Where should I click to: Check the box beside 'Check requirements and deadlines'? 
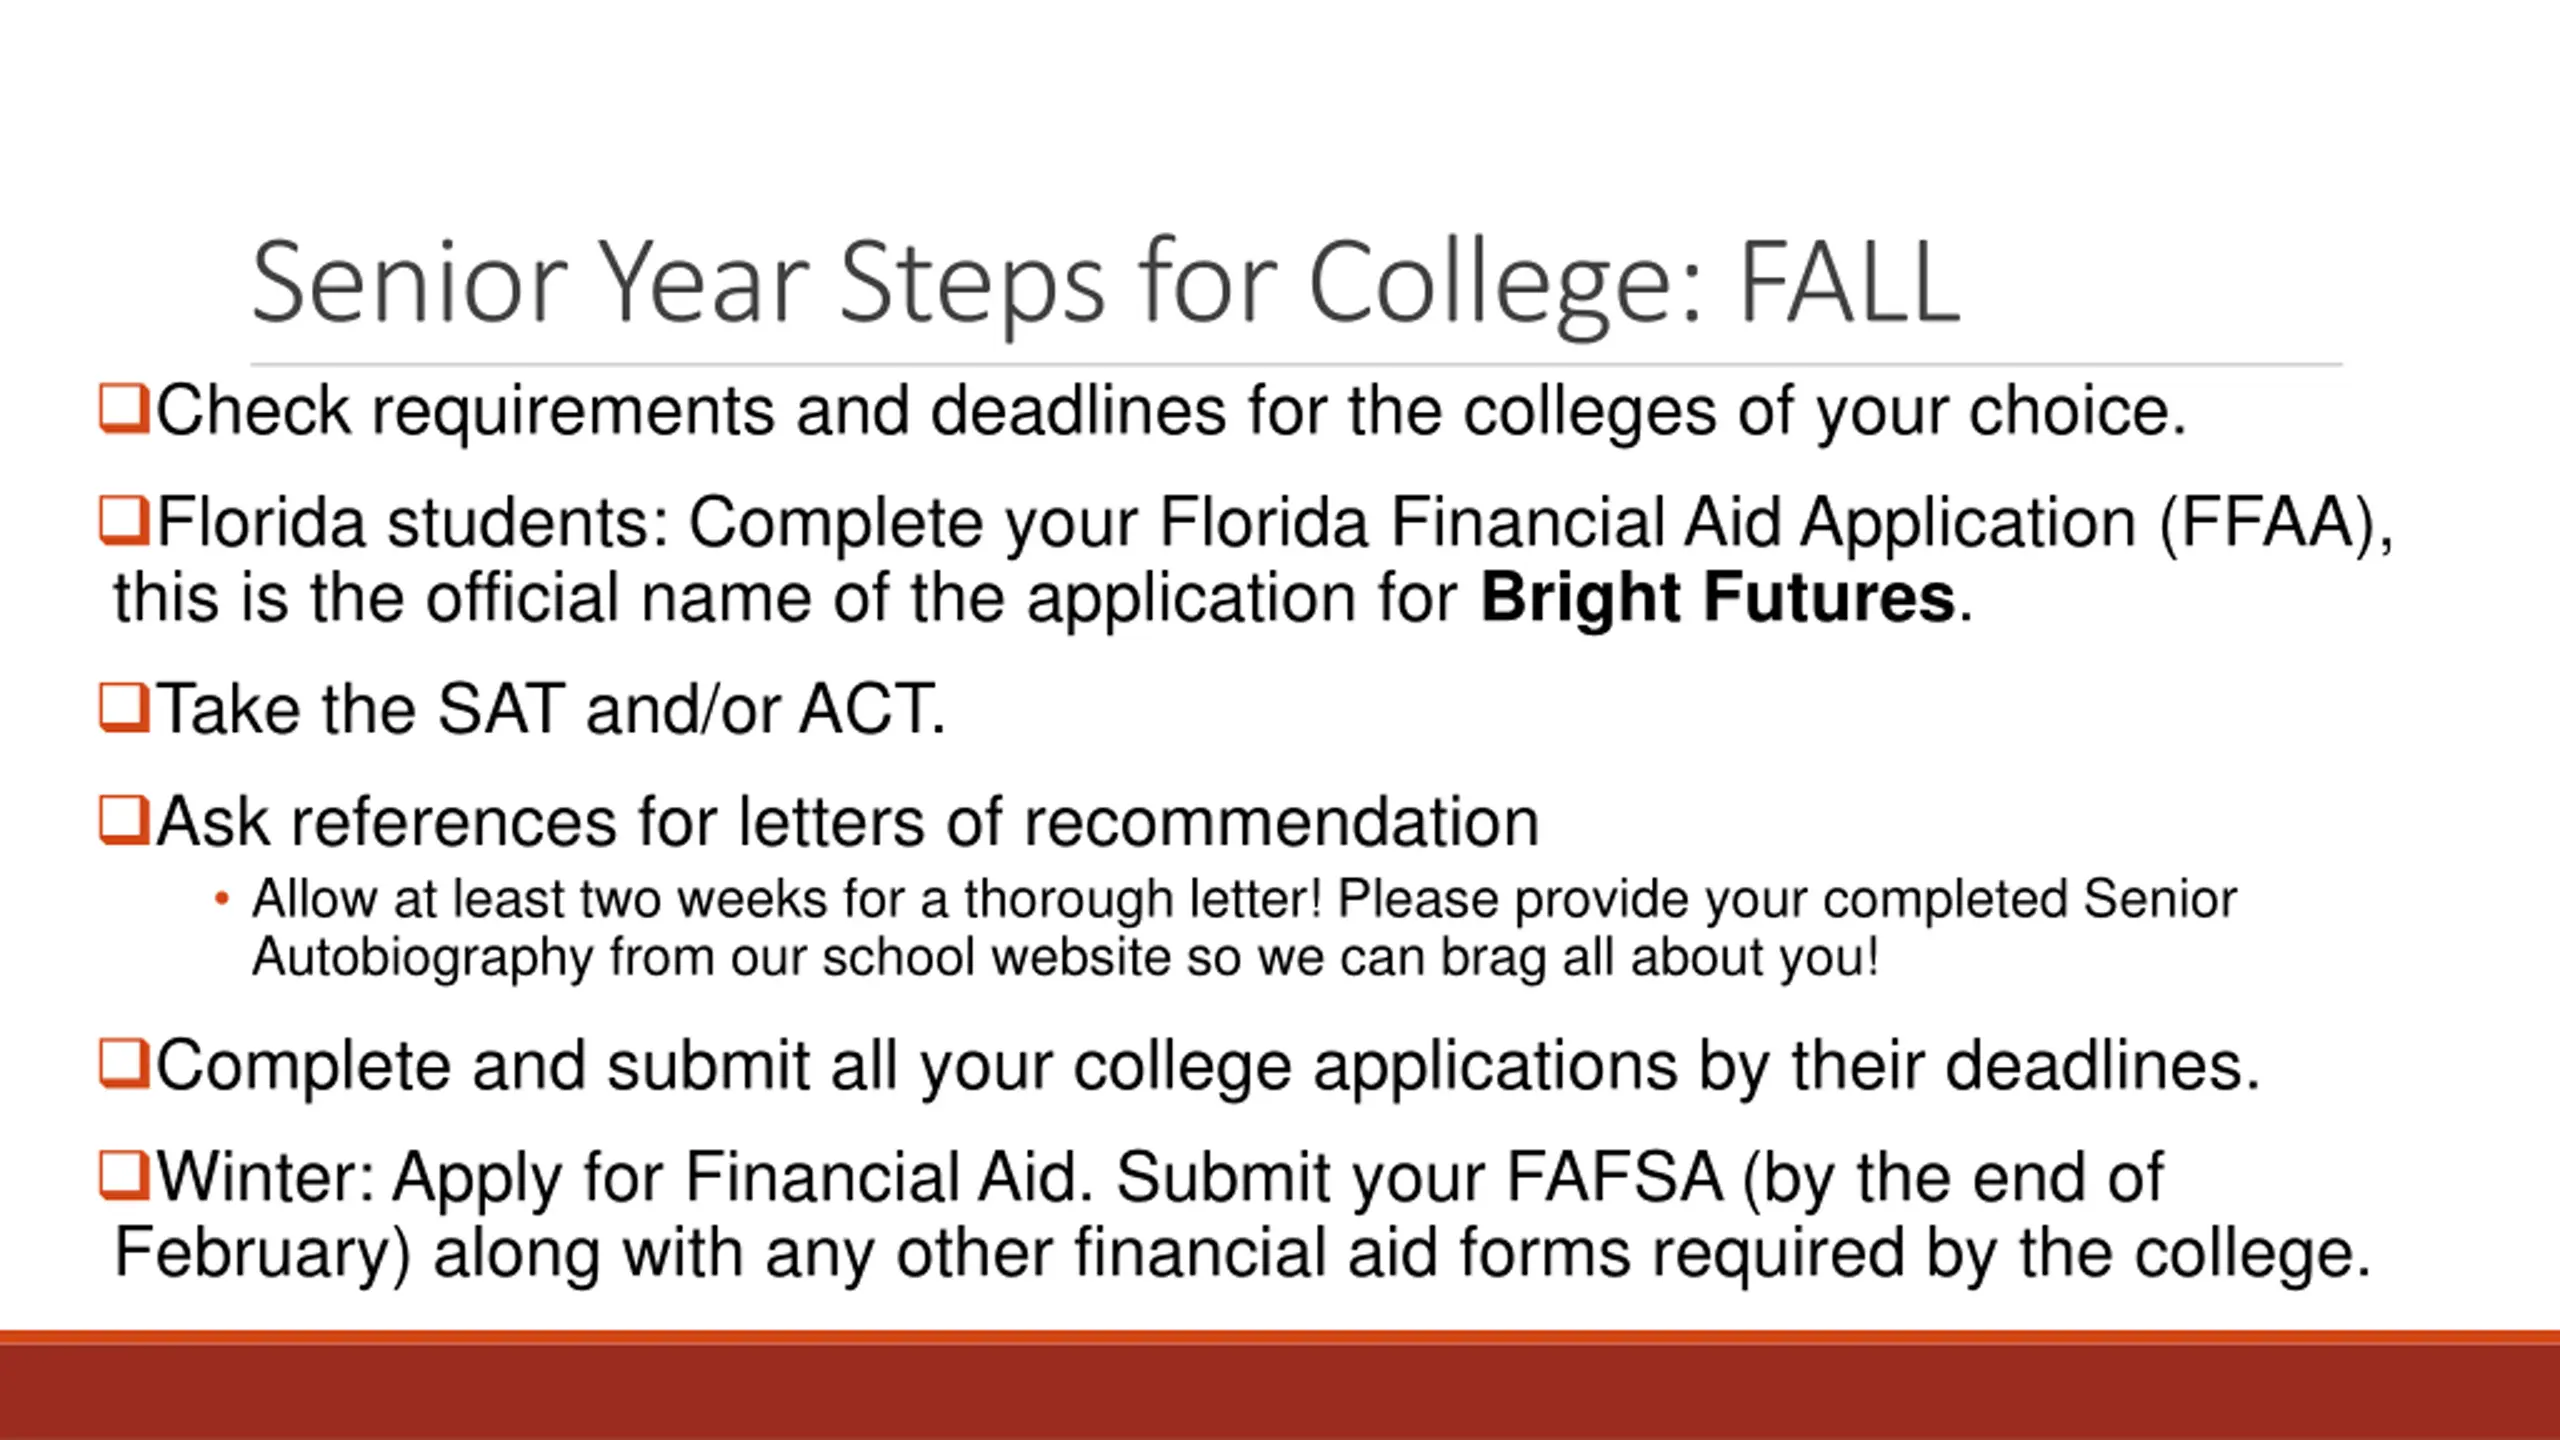pos(124,410)
